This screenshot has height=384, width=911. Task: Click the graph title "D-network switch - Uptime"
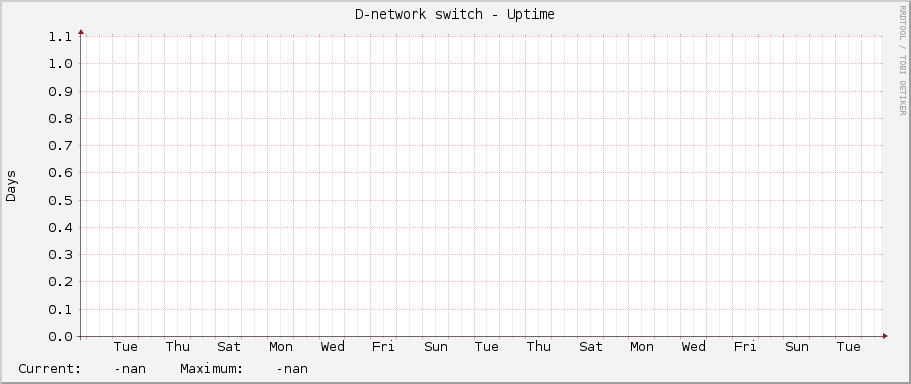coord(454,14)
